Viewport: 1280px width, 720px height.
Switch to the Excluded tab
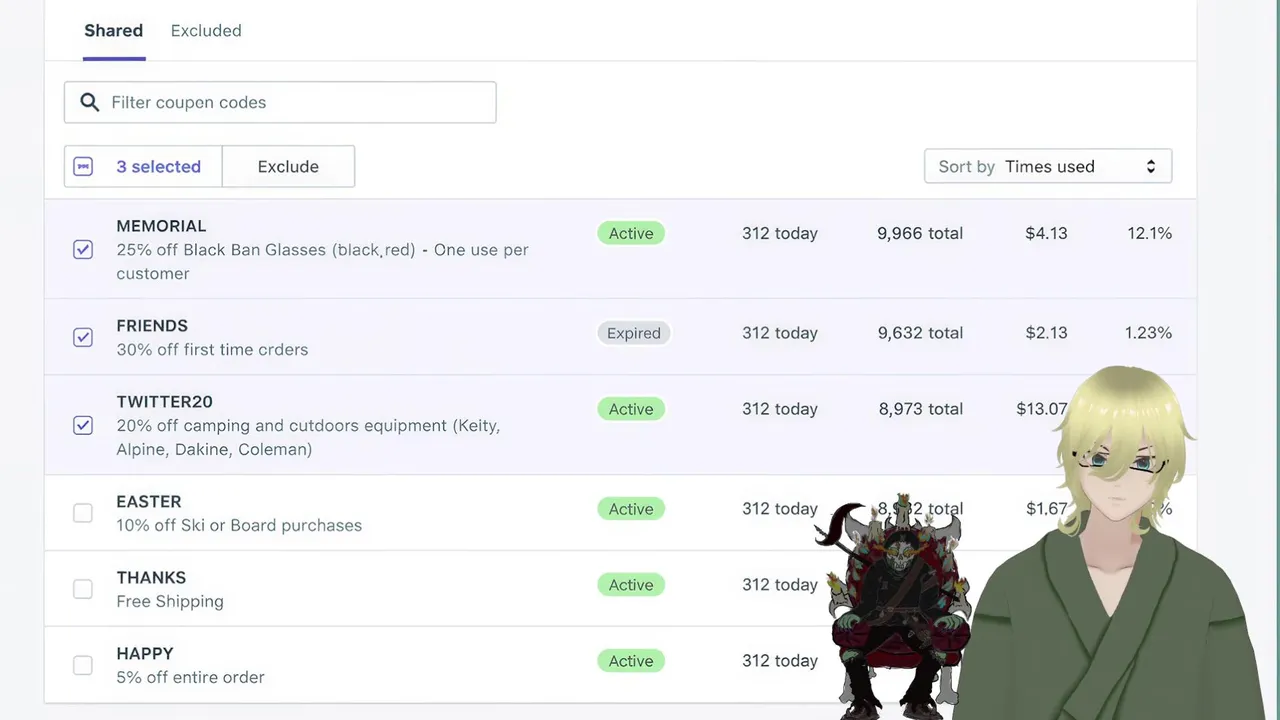point(206,31)
